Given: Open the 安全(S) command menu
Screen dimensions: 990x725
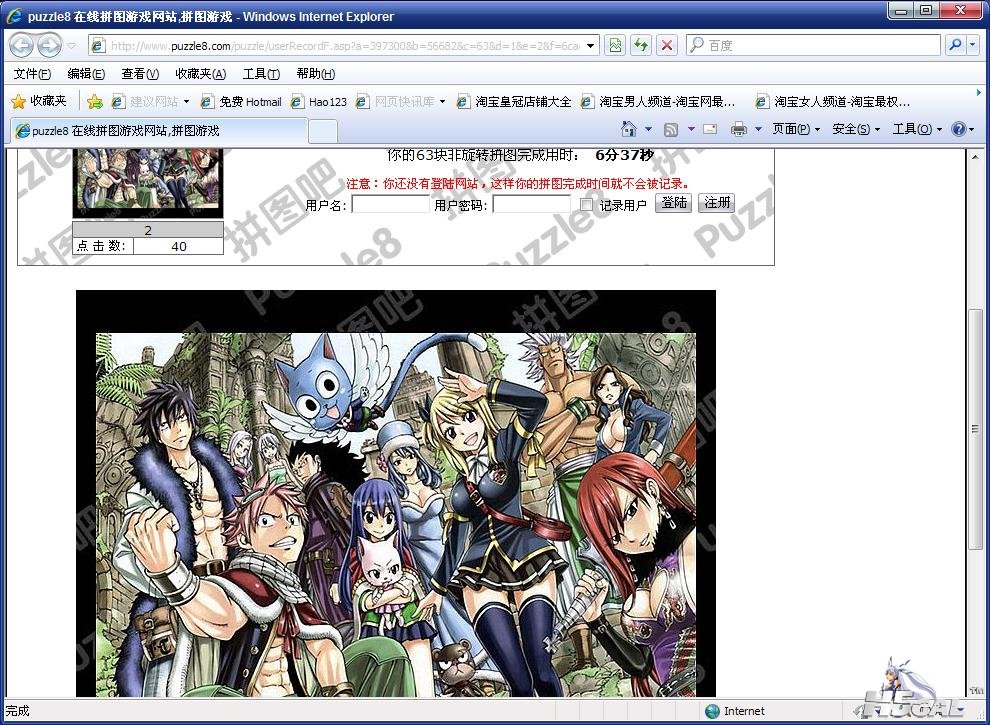Looking at the screenshot, I should 856,129.
